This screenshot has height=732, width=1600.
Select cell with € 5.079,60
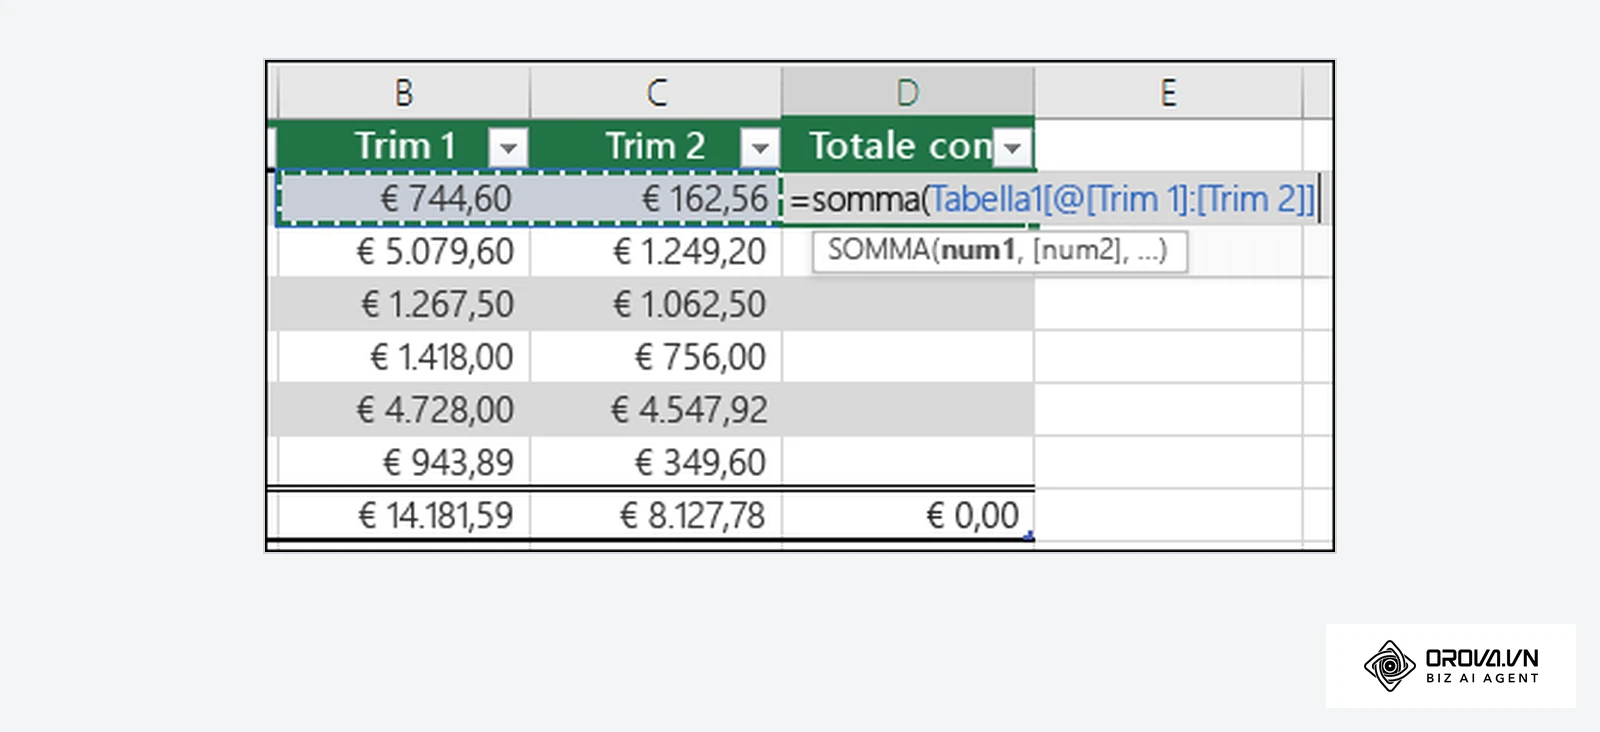(x=404, y=251)
